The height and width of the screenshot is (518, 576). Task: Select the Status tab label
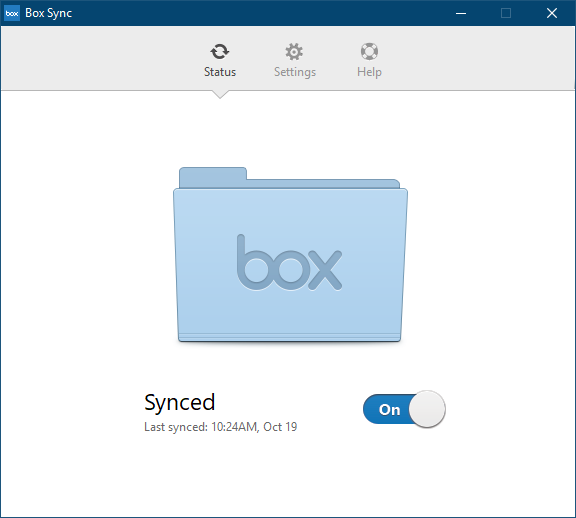point(220,72)
